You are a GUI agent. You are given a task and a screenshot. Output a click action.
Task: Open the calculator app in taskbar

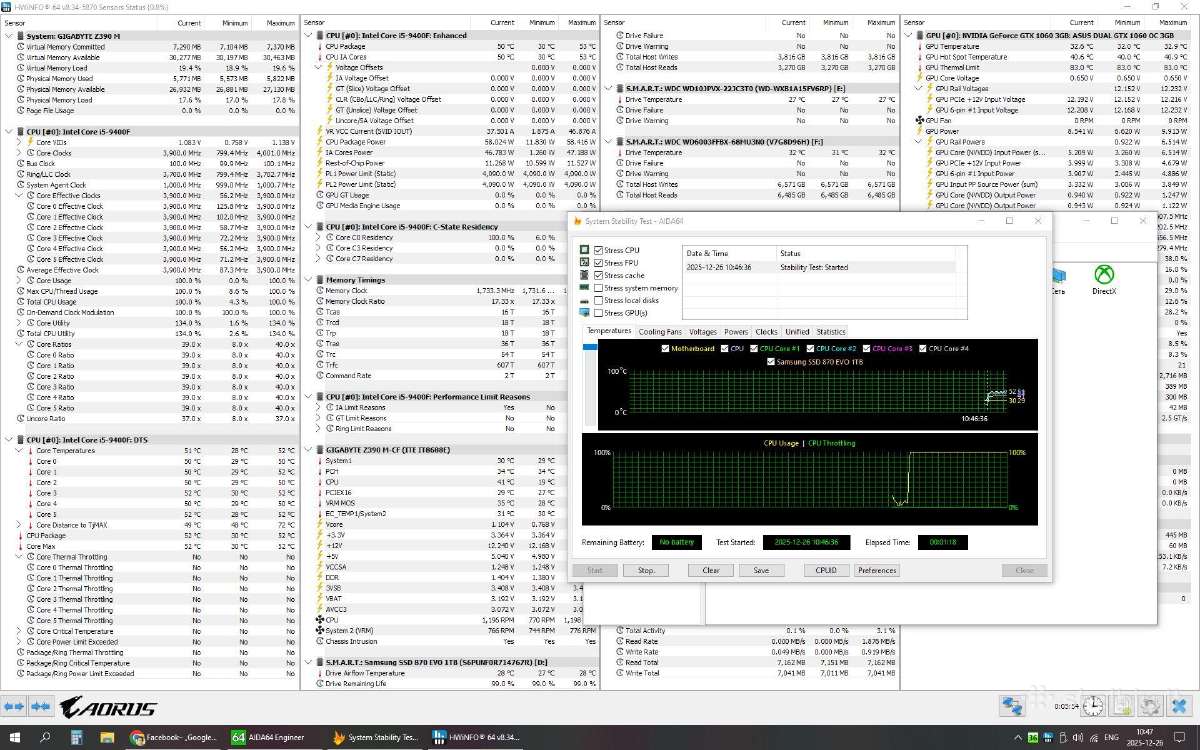coord(77,737)
